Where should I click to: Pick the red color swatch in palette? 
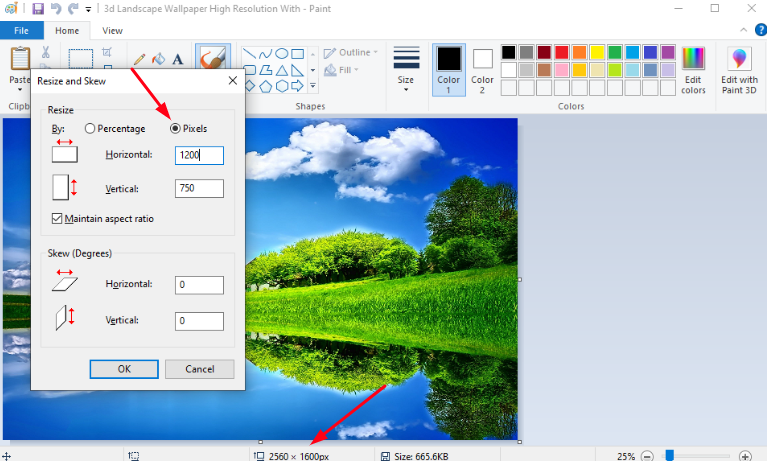point(561,52)
